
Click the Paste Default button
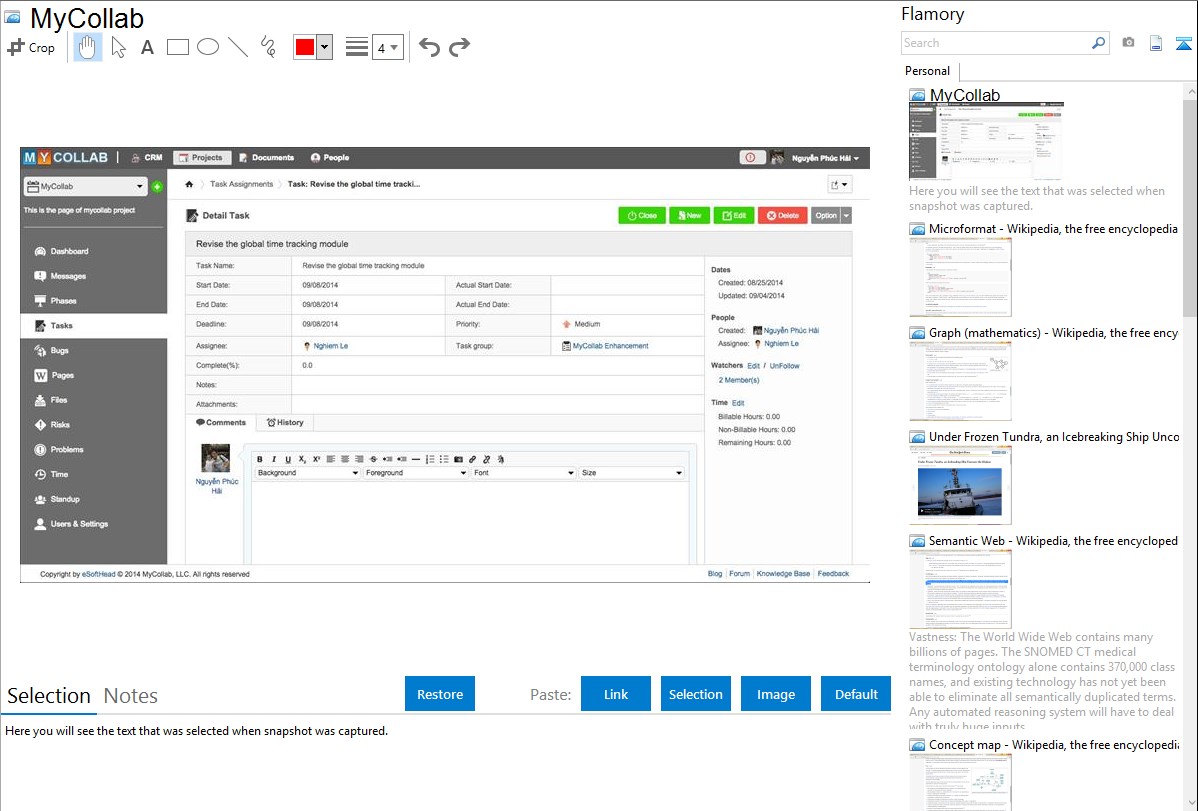tap(856, 694)
